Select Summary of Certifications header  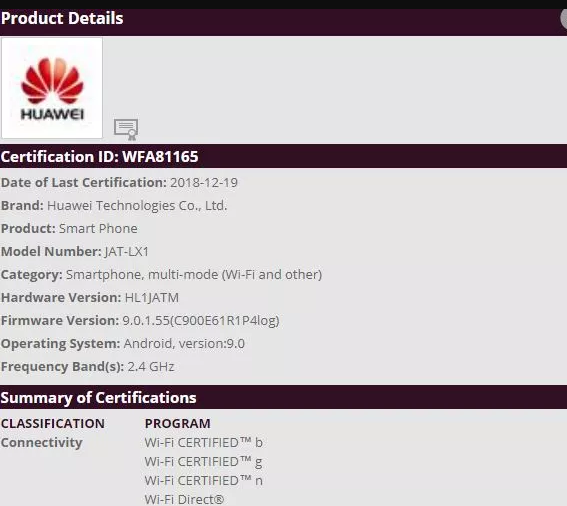(x=98, y=398)
